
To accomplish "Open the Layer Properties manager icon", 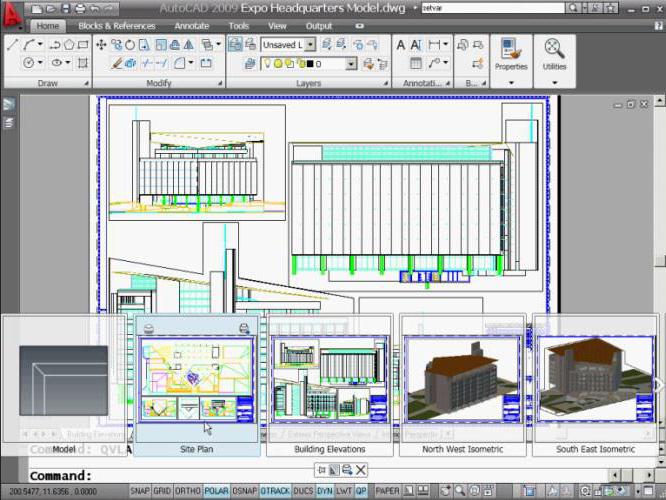I will (236, 44).
